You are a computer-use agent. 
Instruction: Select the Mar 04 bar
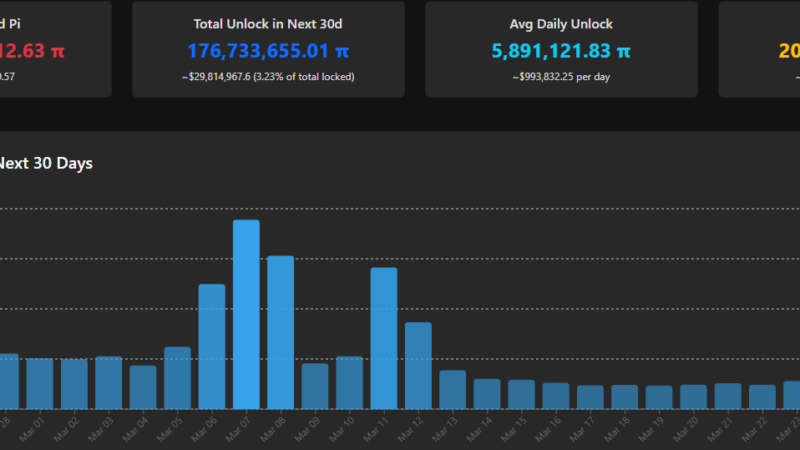pyautogui.click(x=143, y=387)
